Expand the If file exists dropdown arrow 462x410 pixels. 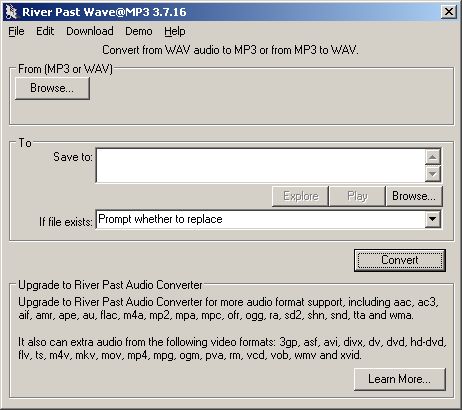pyautogui.click(x=433, y=219)
